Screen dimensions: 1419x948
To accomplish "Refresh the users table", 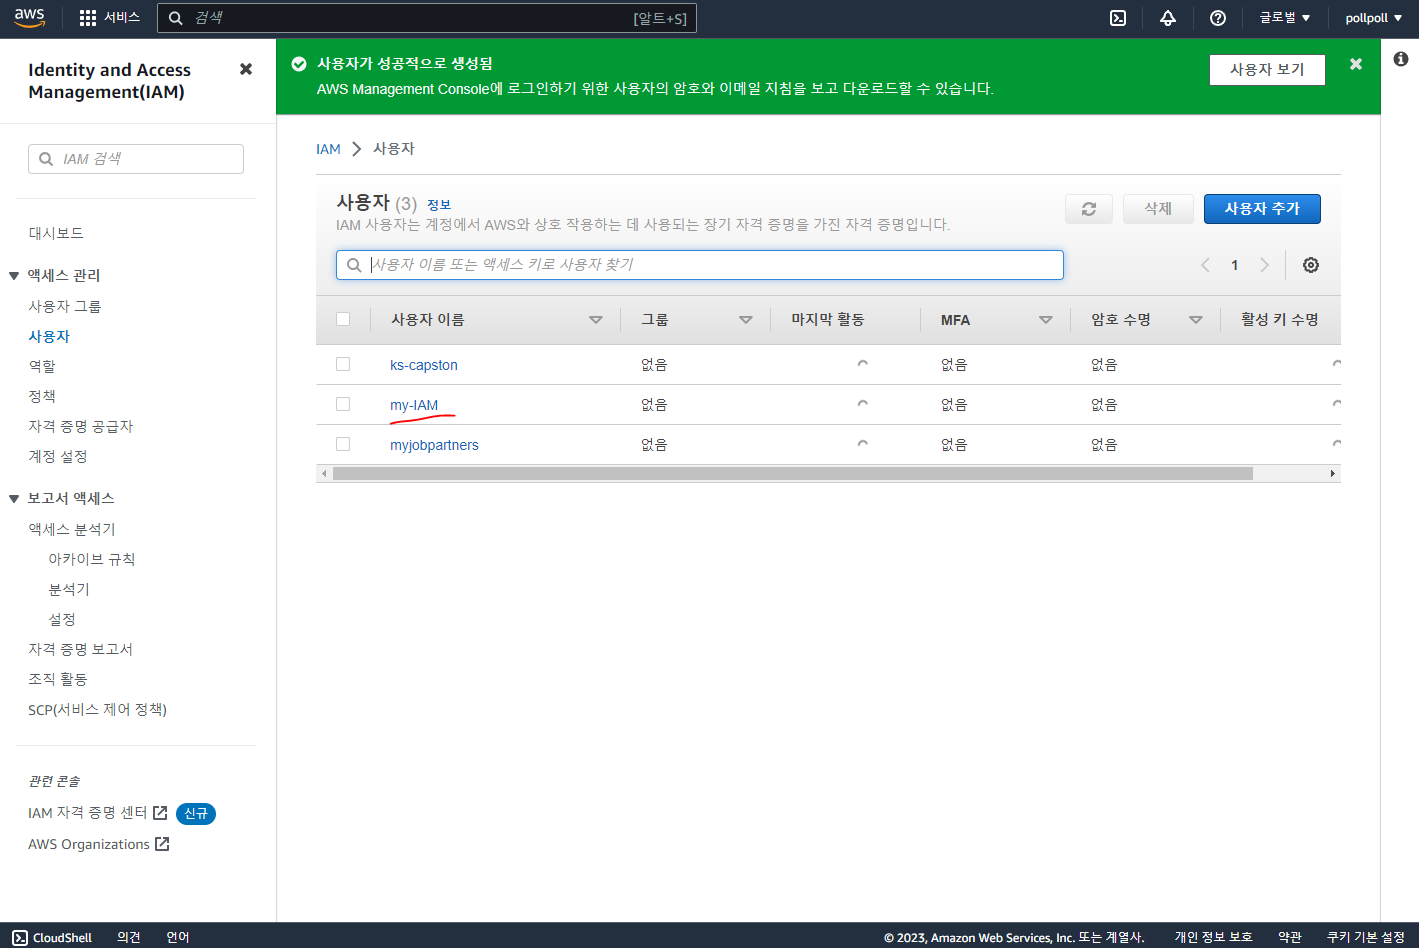I will [x=1089, y=209].
